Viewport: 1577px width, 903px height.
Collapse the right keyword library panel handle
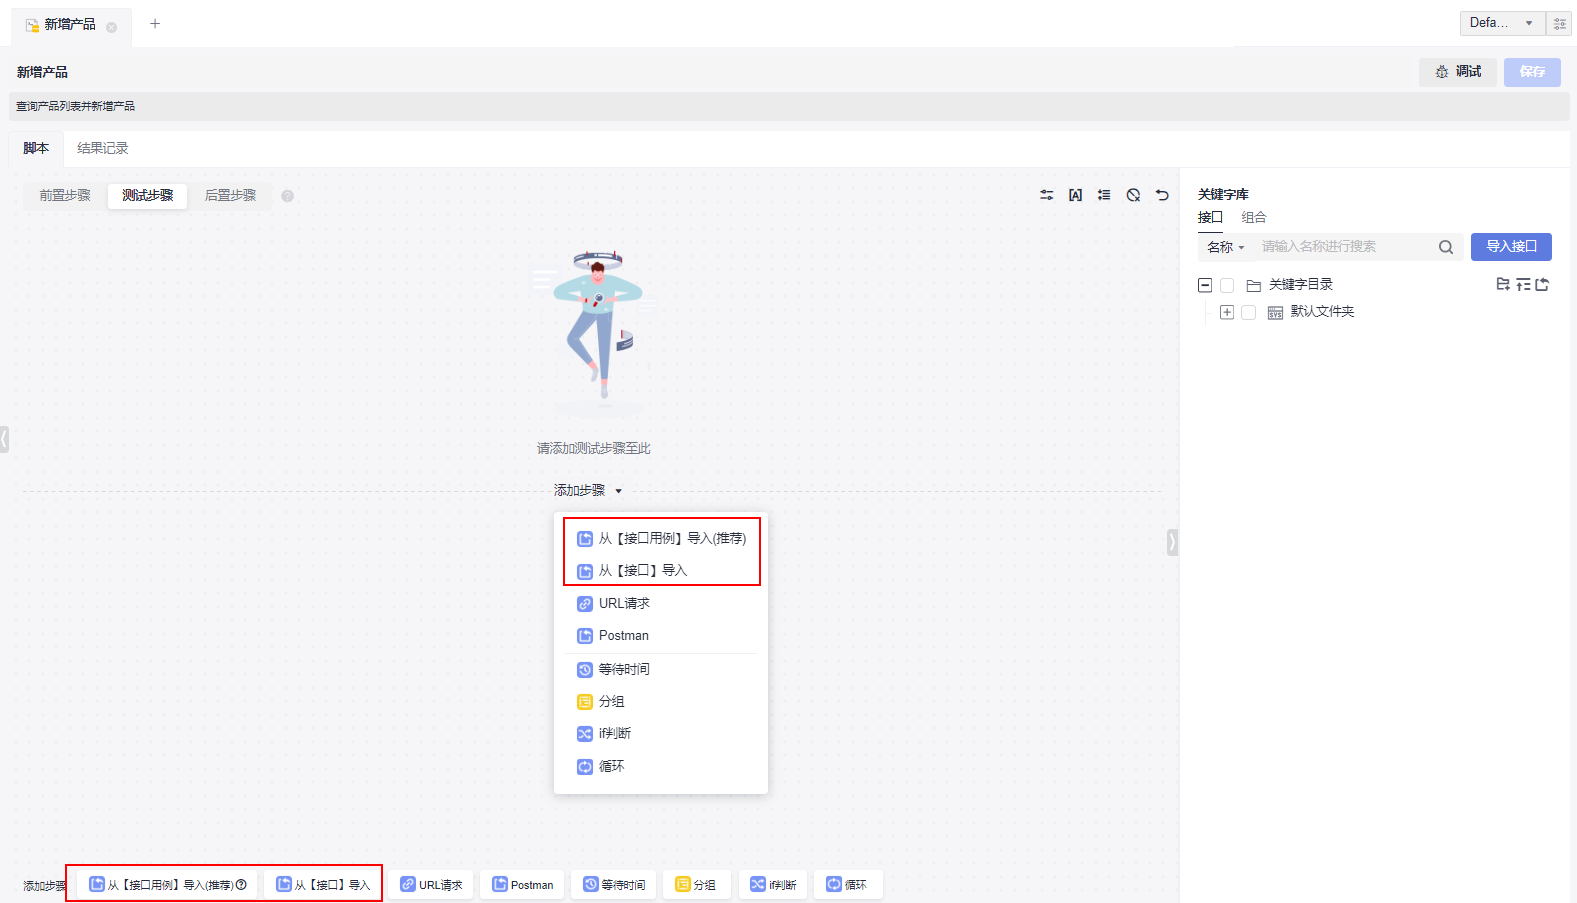(x=1172, y=542)
